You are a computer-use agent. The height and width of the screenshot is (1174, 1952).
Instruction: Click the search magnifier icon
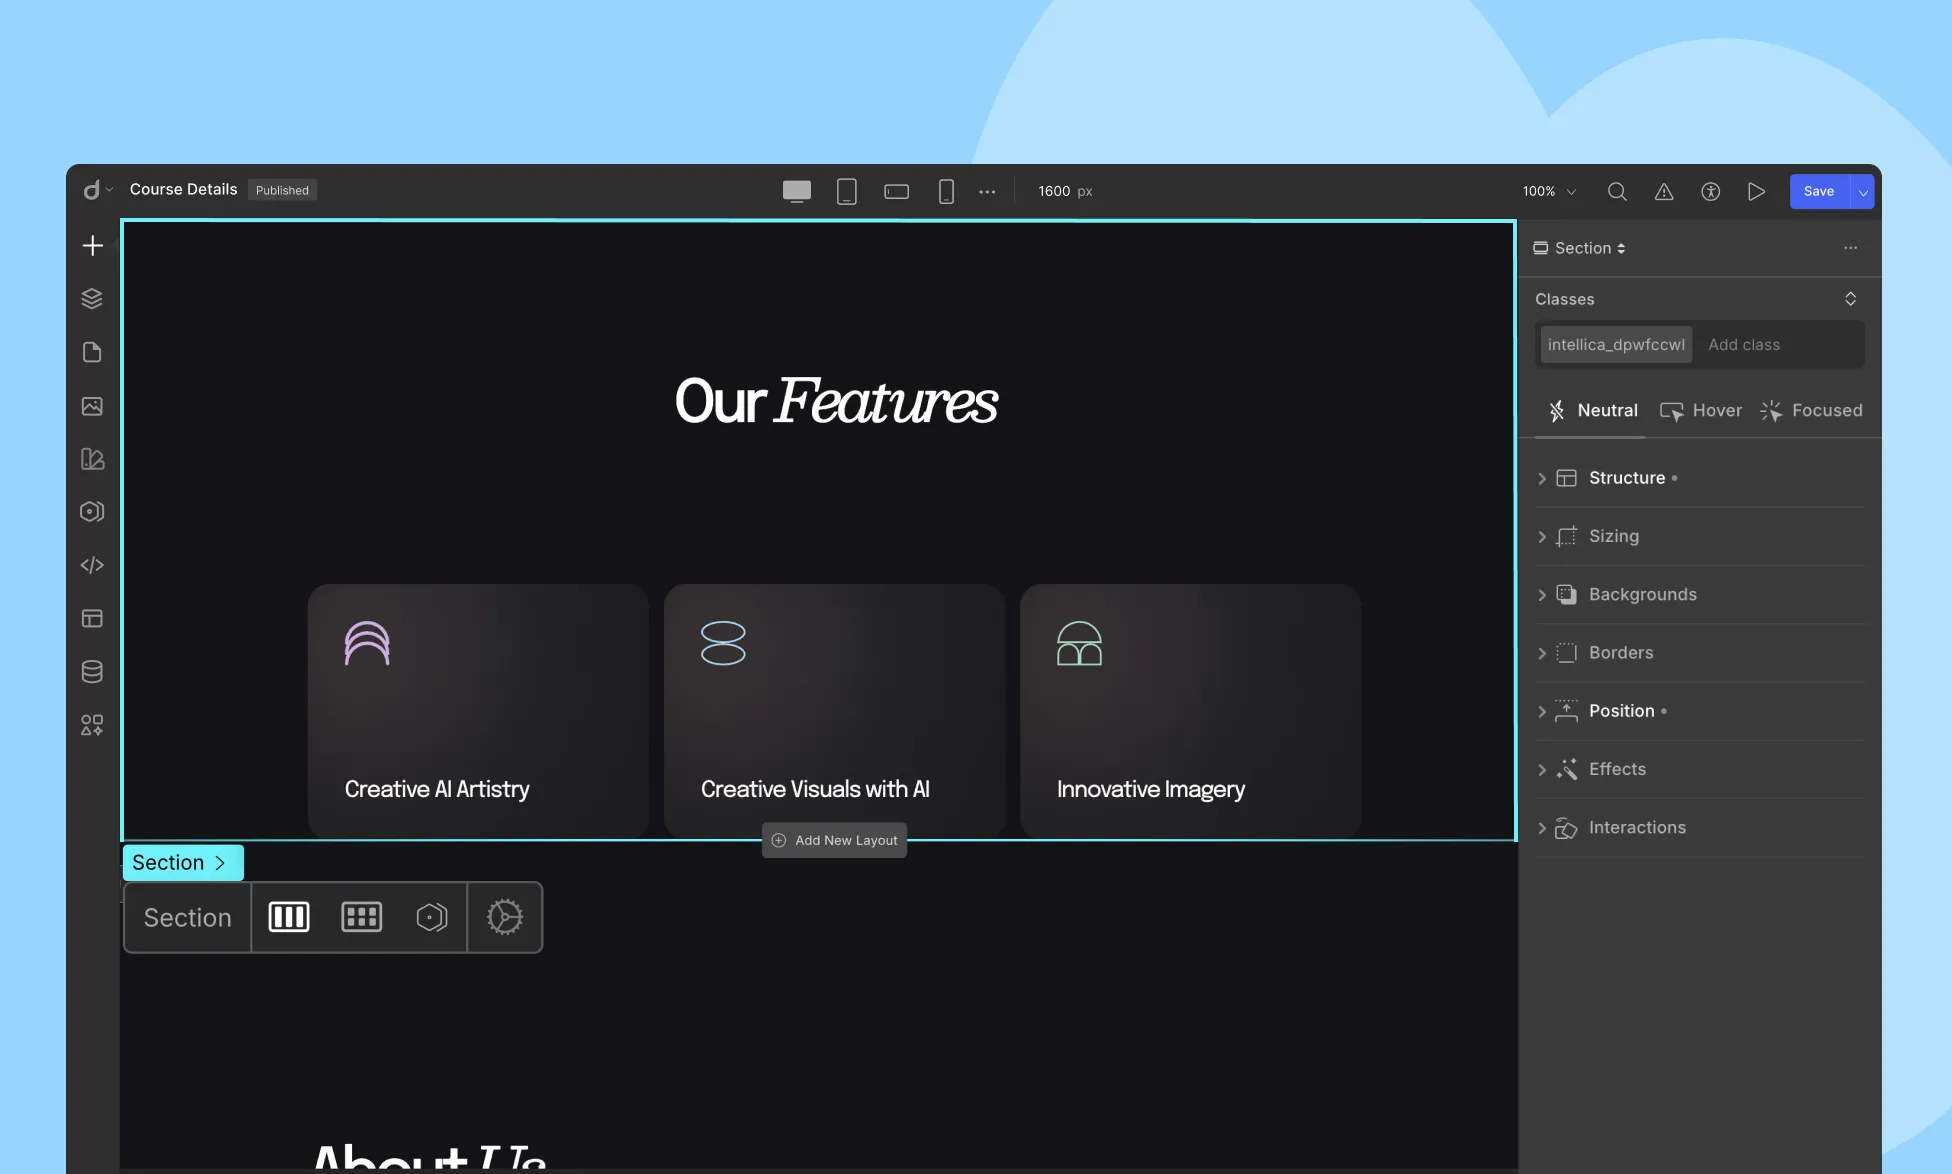pyautogui.click(x=1617, y=191)
